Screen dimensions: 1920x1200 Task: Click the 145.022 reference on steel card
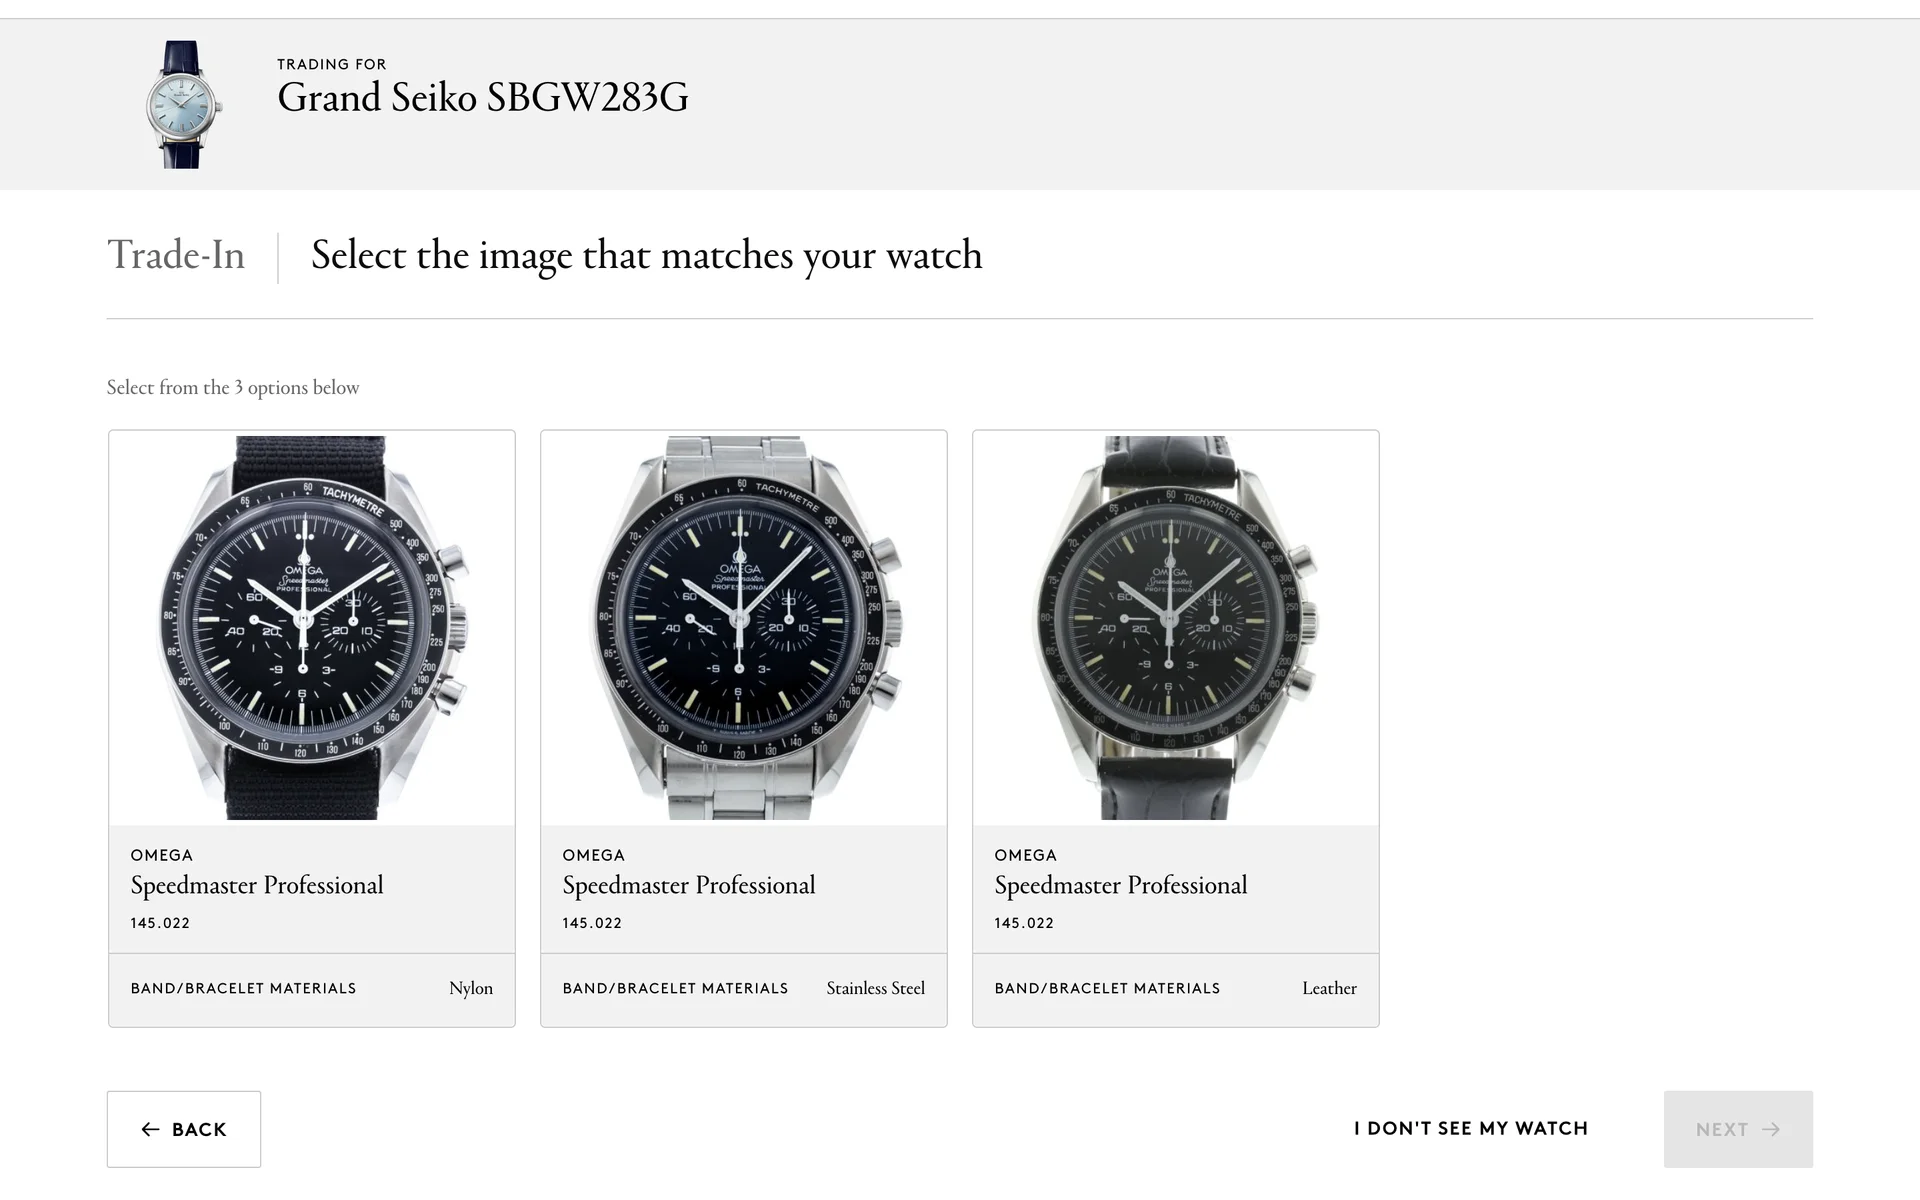coord(592,923)
